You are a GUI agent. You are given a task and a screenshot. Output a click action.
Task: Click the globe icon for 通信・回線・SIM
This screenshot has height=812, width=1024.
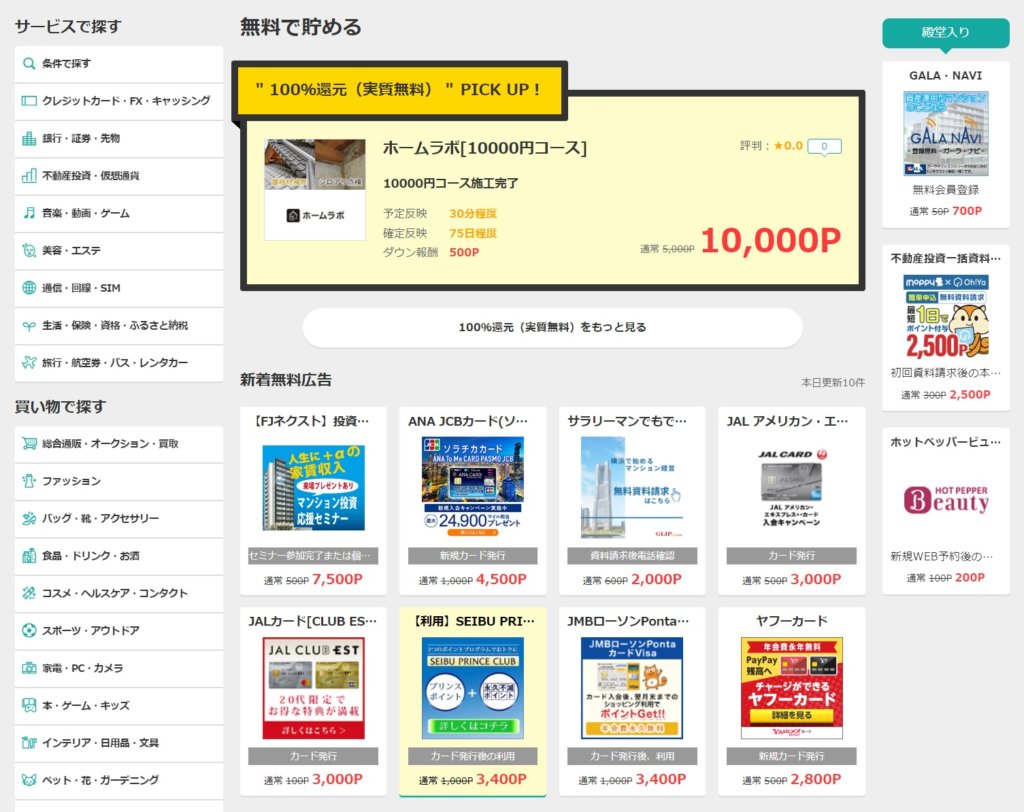pos(29,287)
